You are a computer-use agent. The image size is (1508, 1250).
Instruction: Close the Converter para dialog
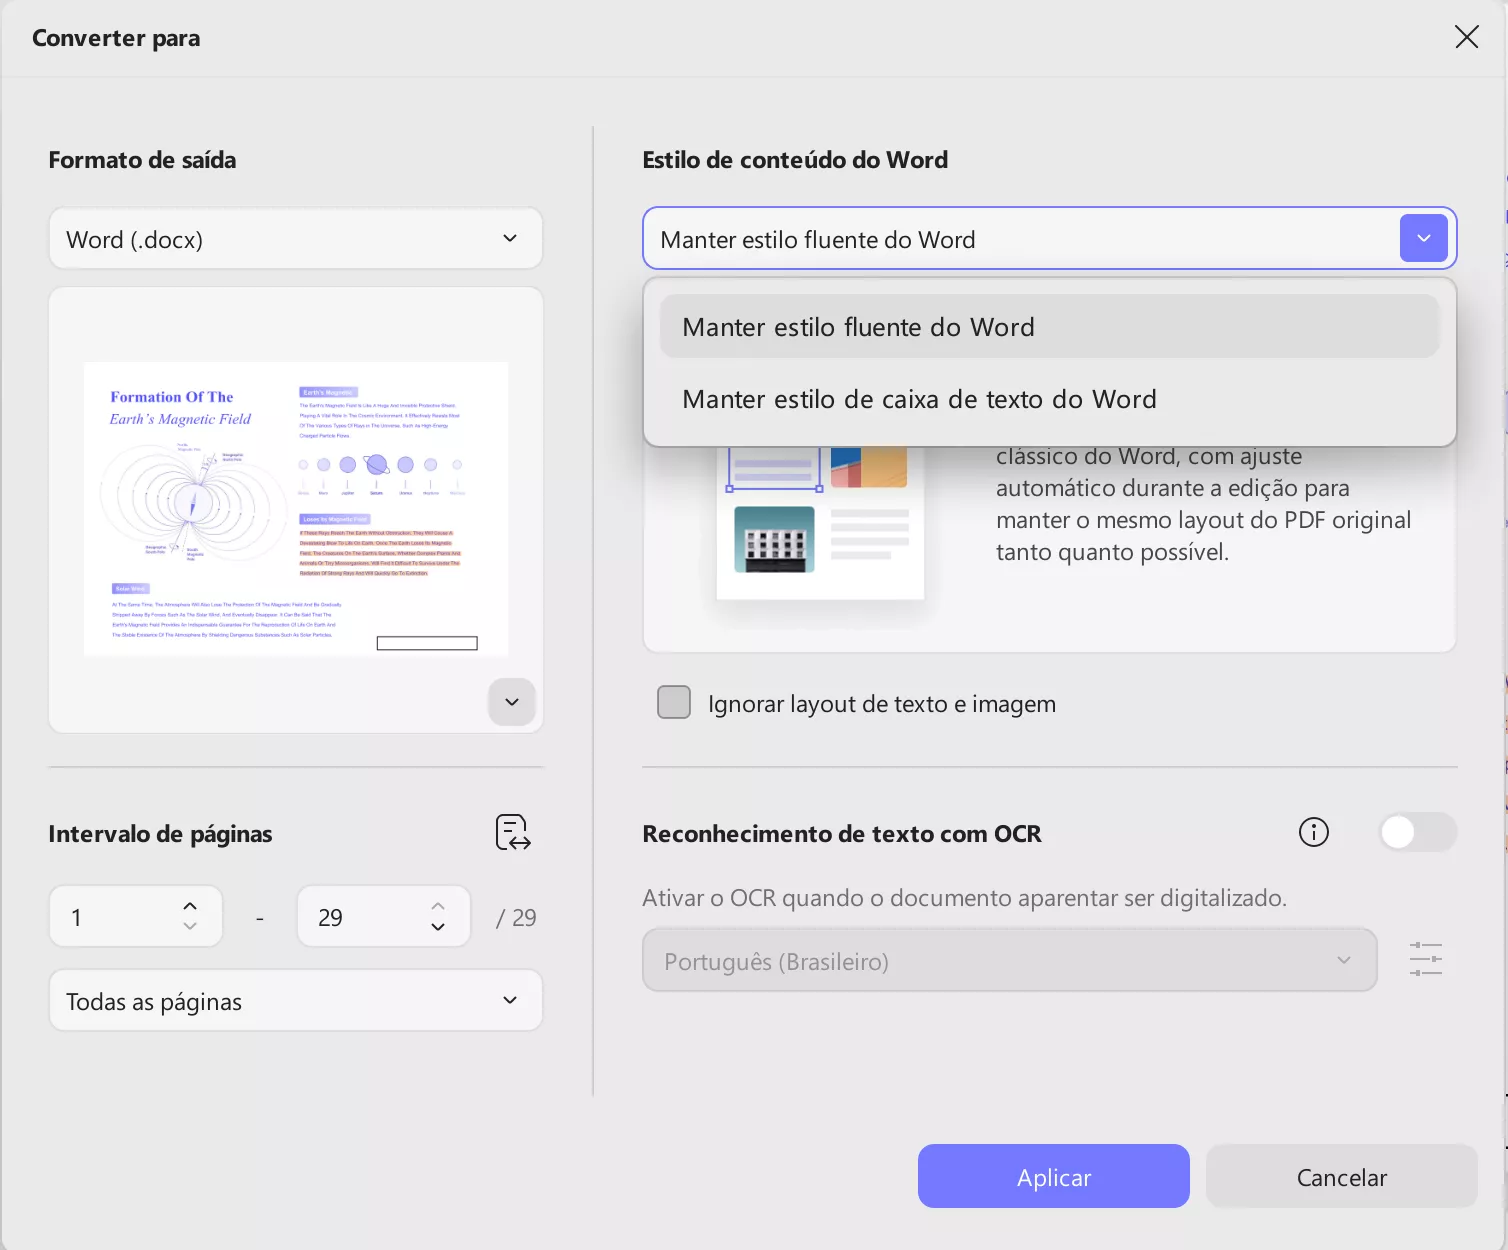(x=1466, y=38)
